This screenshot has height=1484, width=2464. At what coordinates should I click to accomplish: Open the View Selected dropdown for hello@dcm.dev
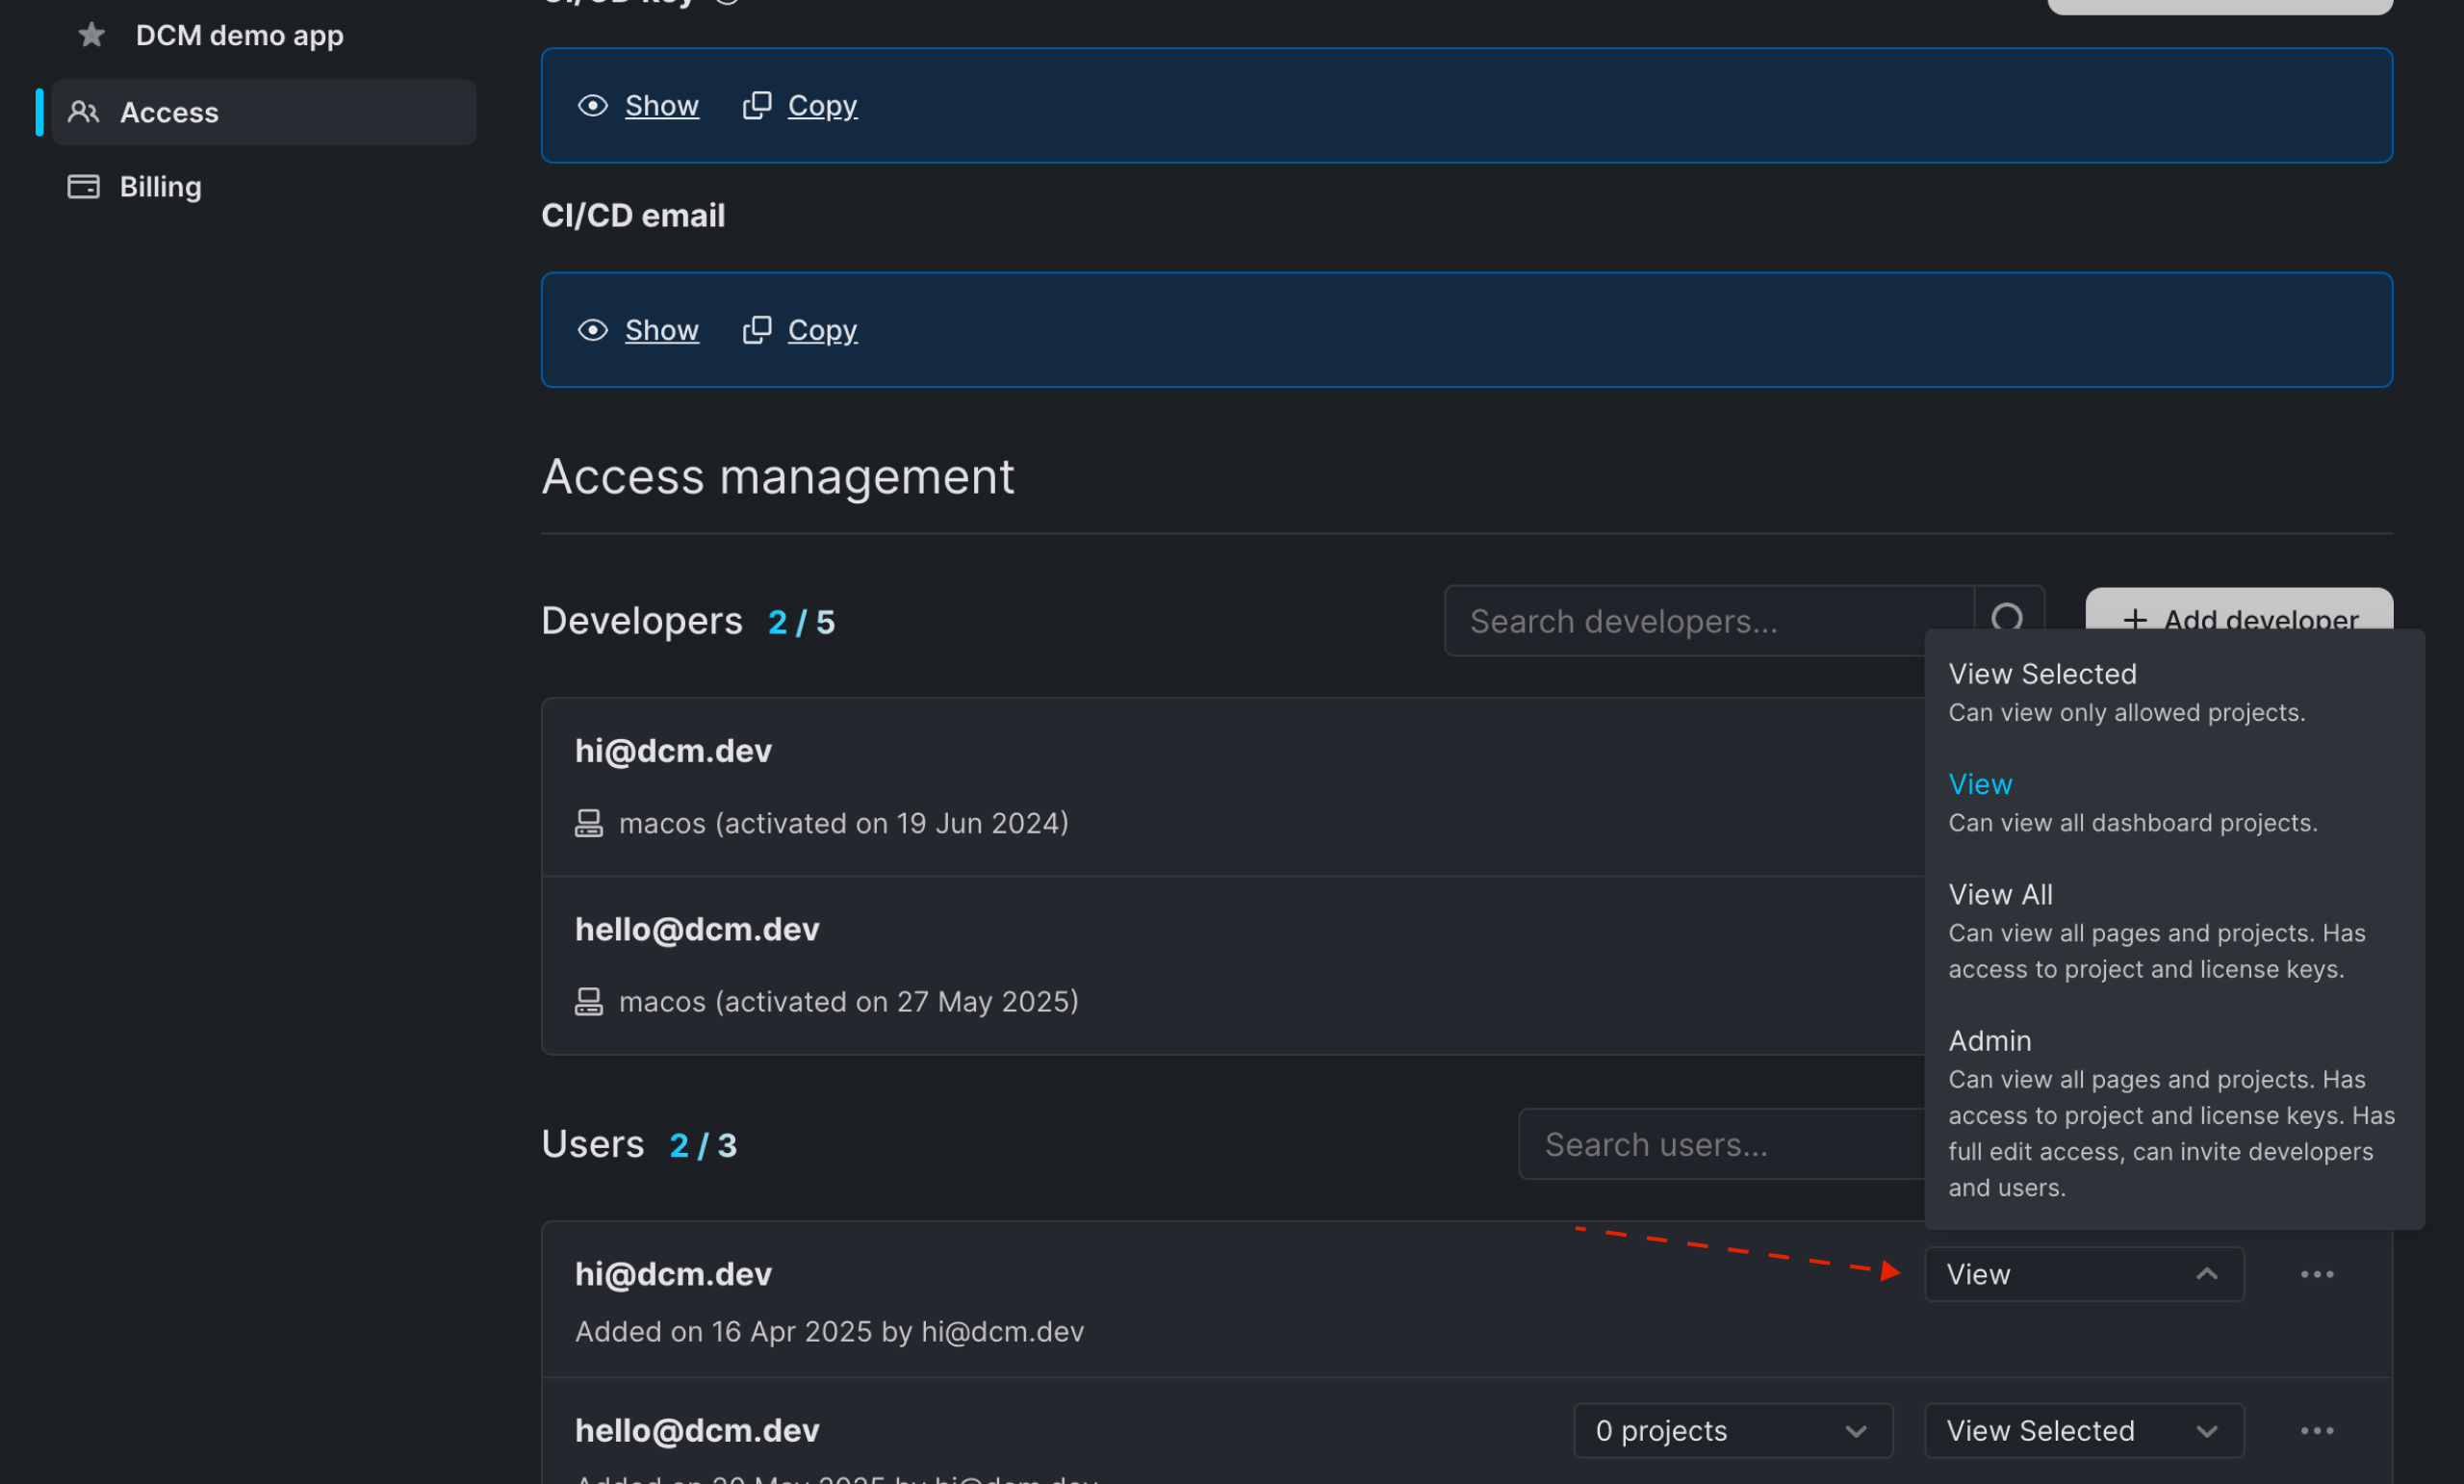pyautogui.click(x=2083, y=1431)
